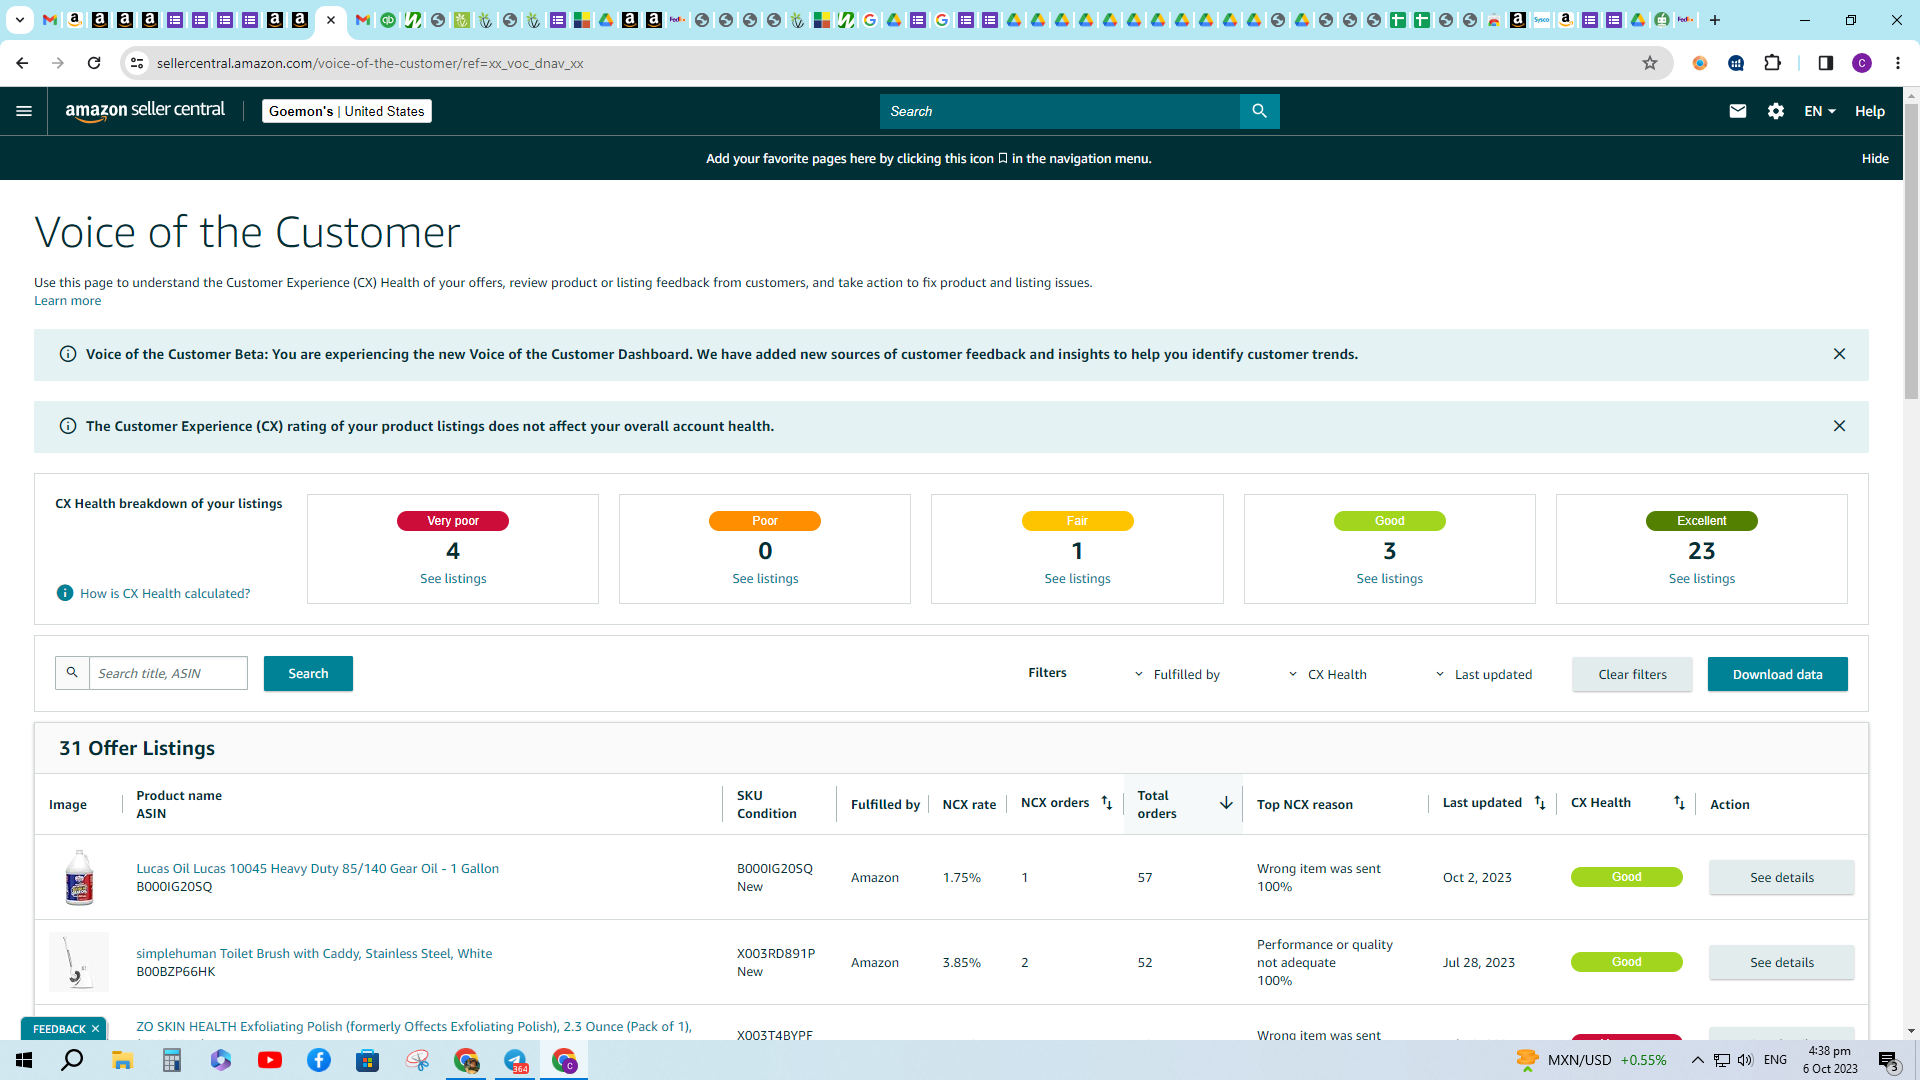See listings under Fair
1920x1080 pixels.
[1077, 578]
